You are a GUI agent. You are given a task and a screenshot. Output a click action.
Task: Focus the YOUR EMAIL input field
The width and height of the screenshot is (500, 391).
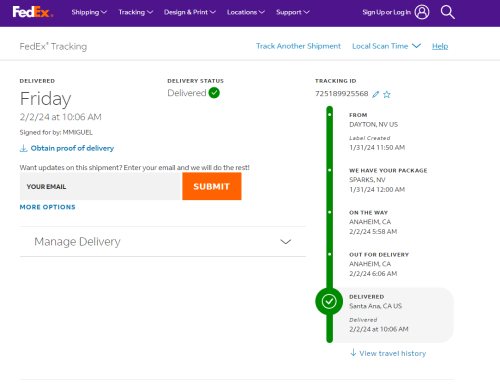[x=100, y=186]
